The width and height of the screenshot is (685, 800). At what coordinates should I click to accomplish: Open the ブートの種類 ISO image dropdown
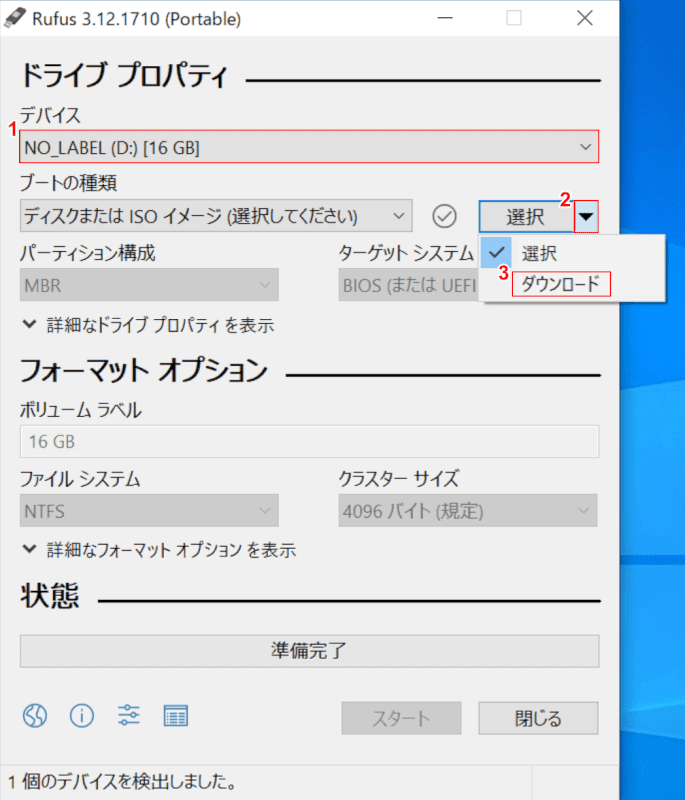216,216
